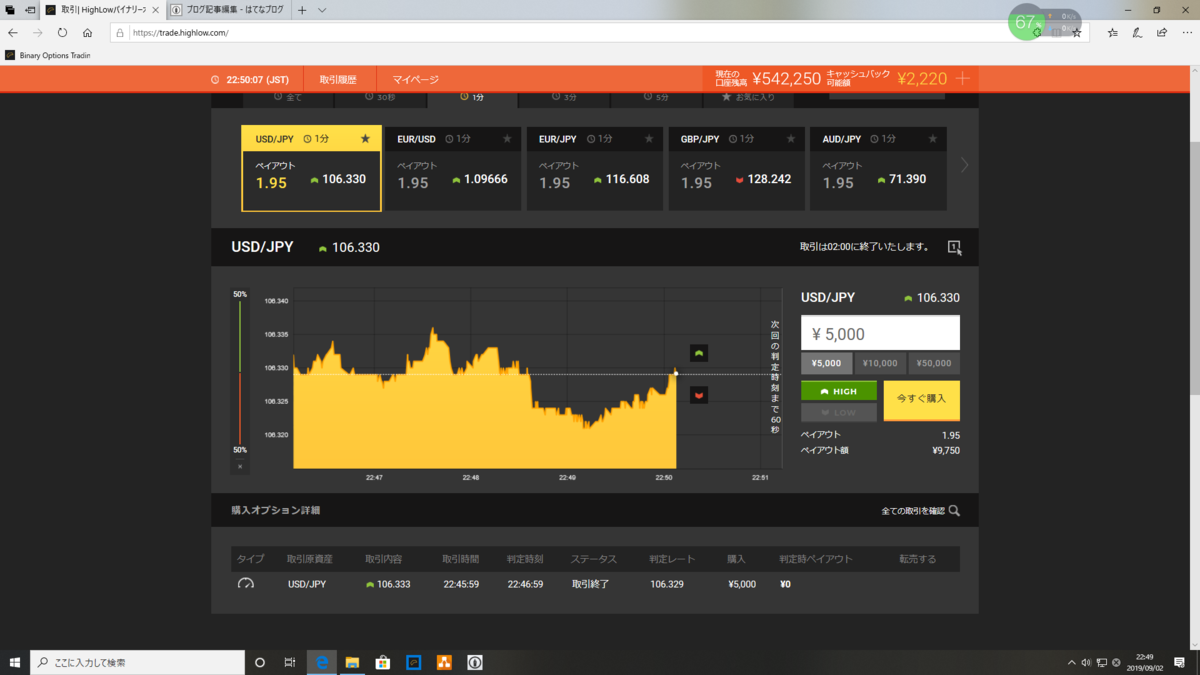Click the gauge icon in trade row
Image resolution: width=1200 pixels, height=675 pixels.
(x=246, y=584)
